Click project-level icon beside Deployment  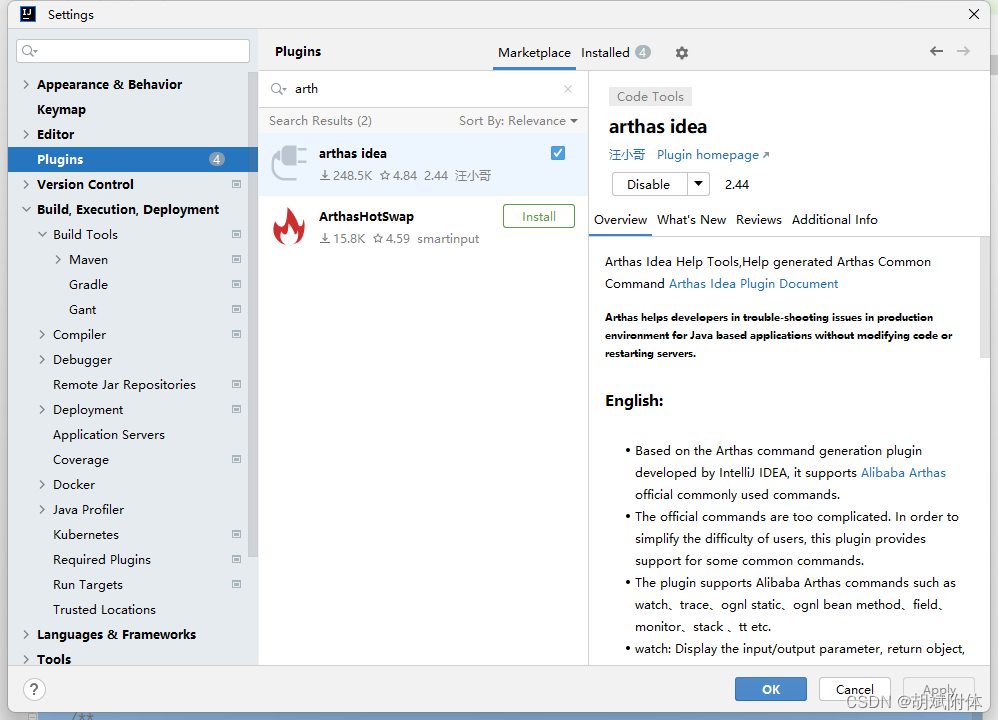(x=236, y=409)
